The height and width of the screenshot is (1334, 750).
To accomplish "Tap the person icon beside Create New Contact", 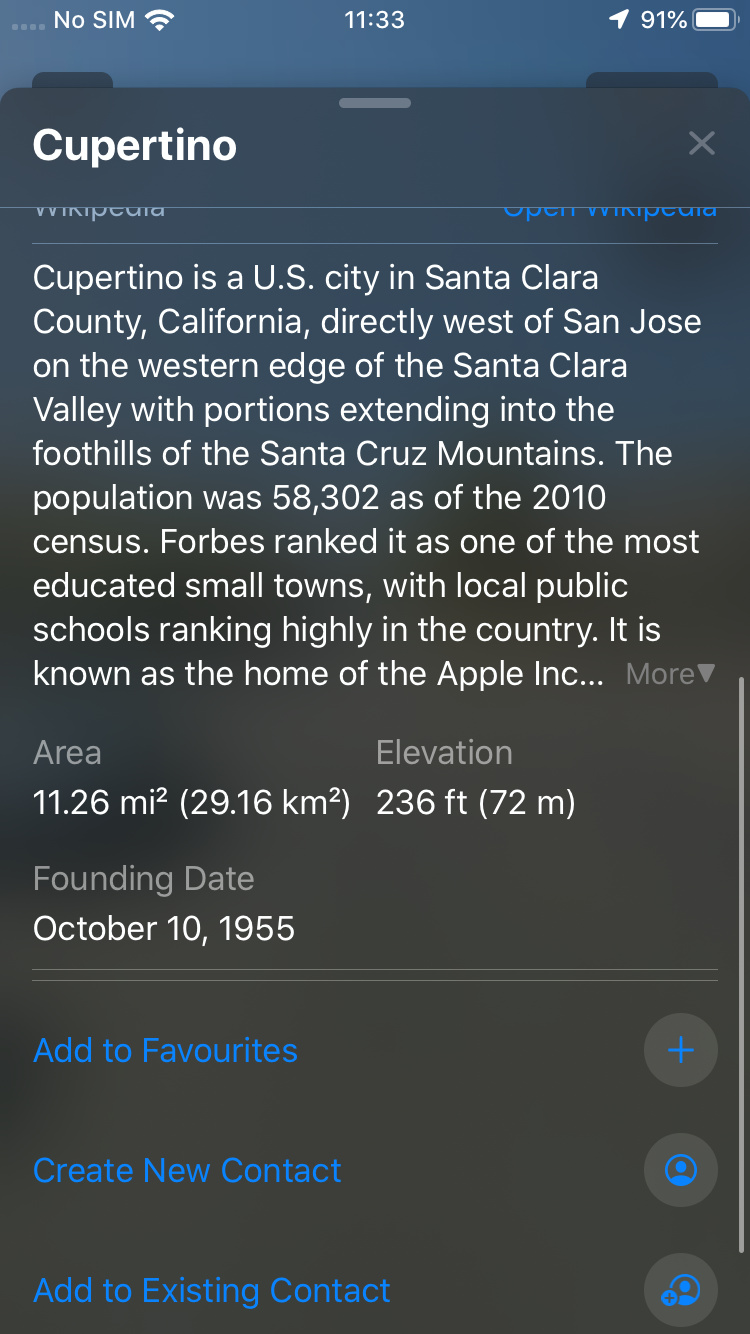I will click(681, 1170).
